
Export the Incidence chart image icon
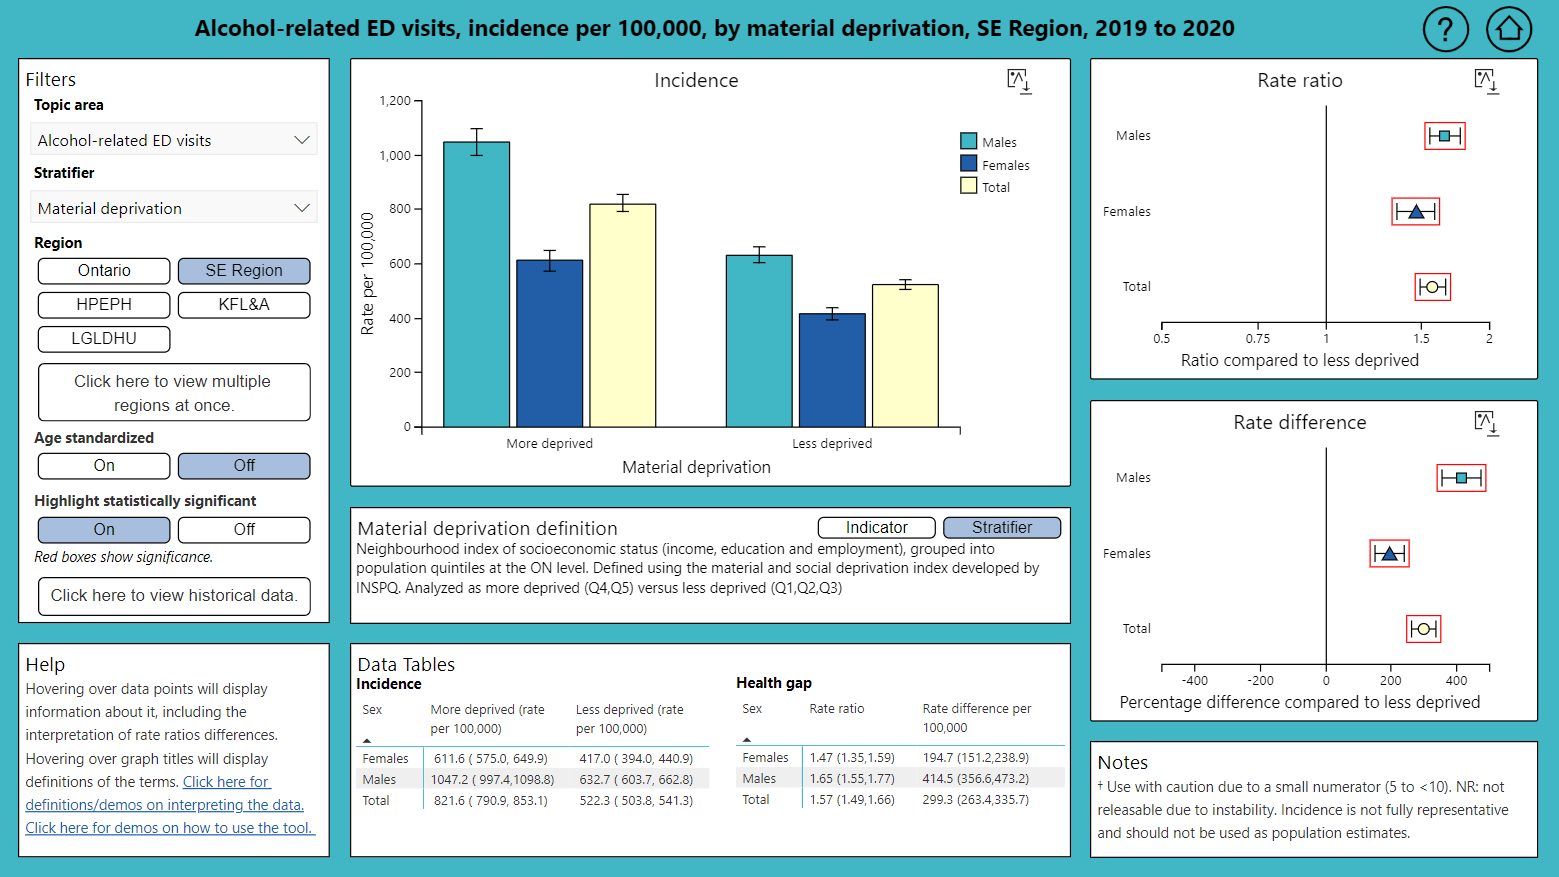pyautogui.click(x=1019, y=81)
